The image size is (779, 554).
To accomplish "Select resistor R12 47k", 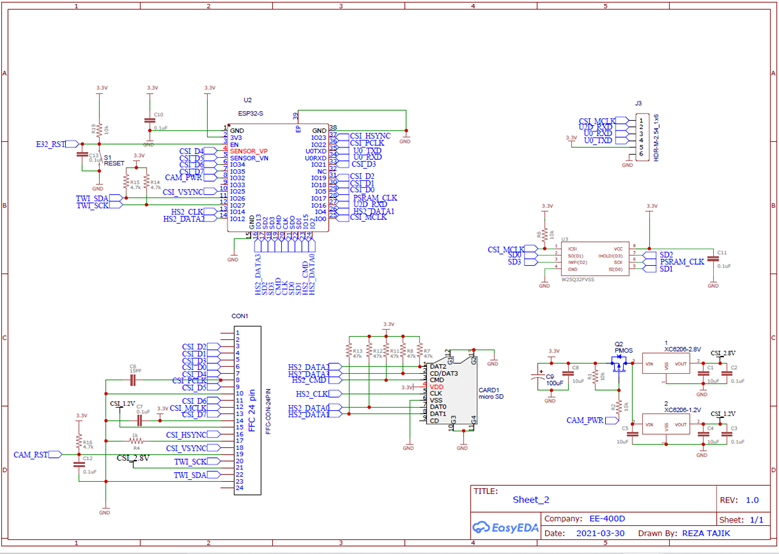I will (369, 351).
